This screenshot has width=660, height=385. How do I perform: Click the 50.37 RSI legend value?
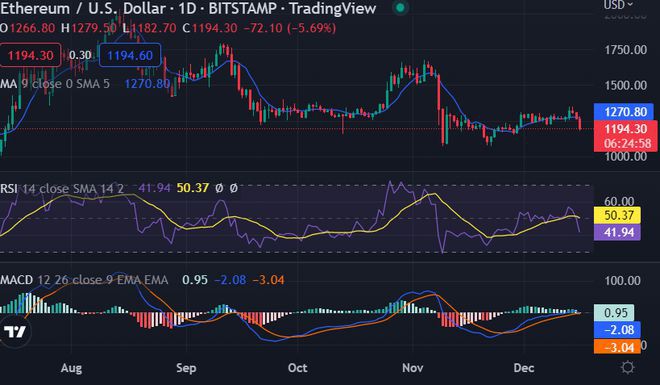[193, 188]
